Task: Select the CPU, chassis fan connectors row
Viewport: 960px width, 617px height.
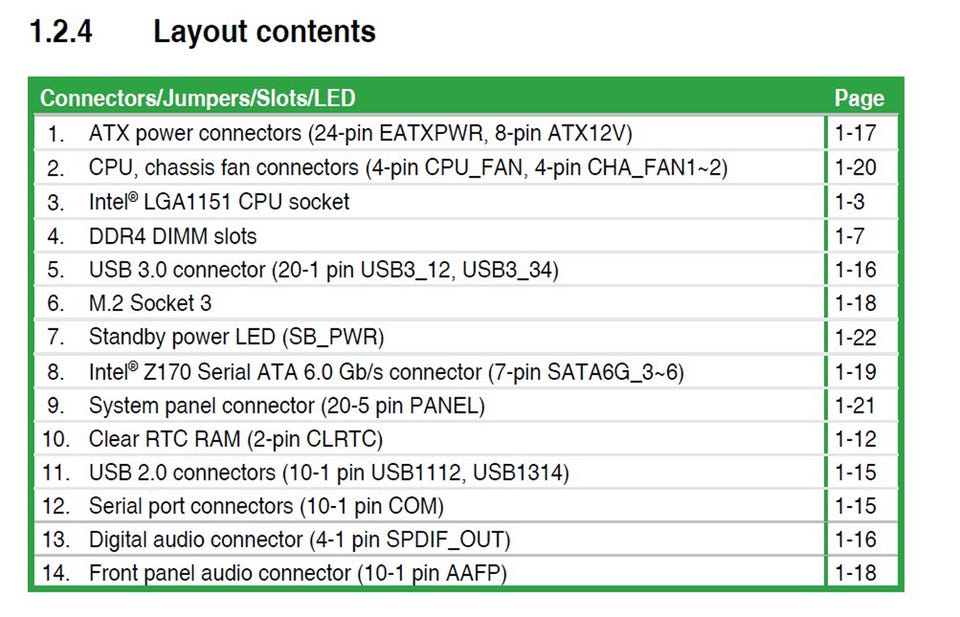Action: [x=407, y=167]
